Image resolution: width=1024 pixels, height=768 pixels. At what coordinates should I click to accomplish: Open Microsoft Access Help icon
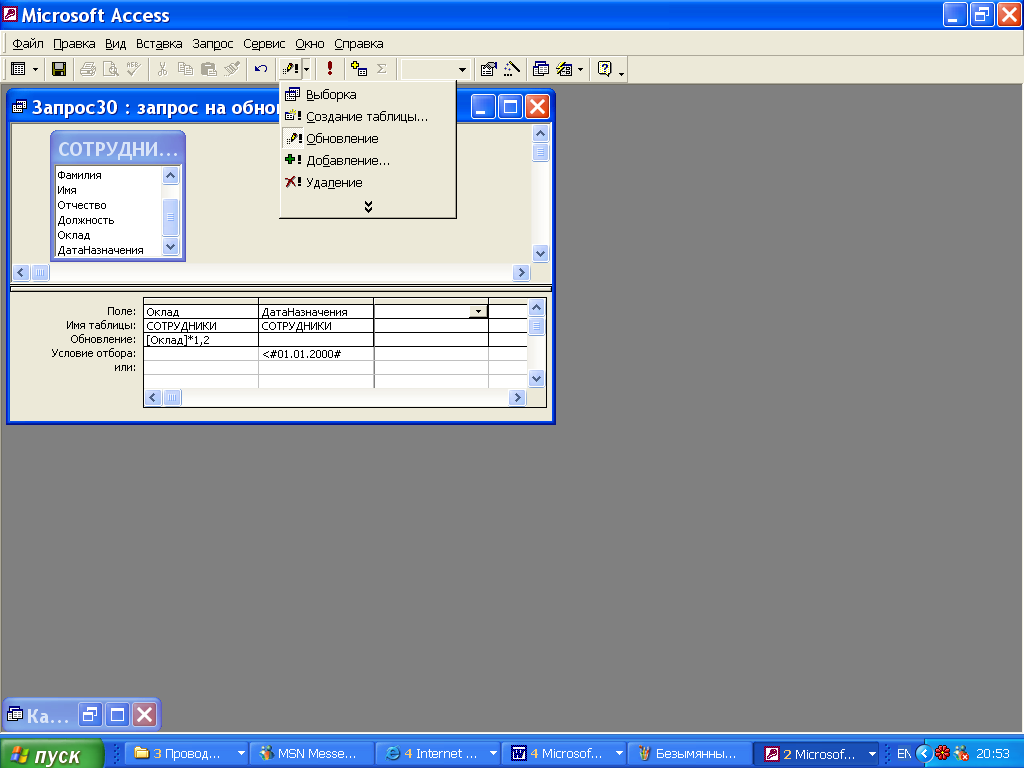(605, 69)
